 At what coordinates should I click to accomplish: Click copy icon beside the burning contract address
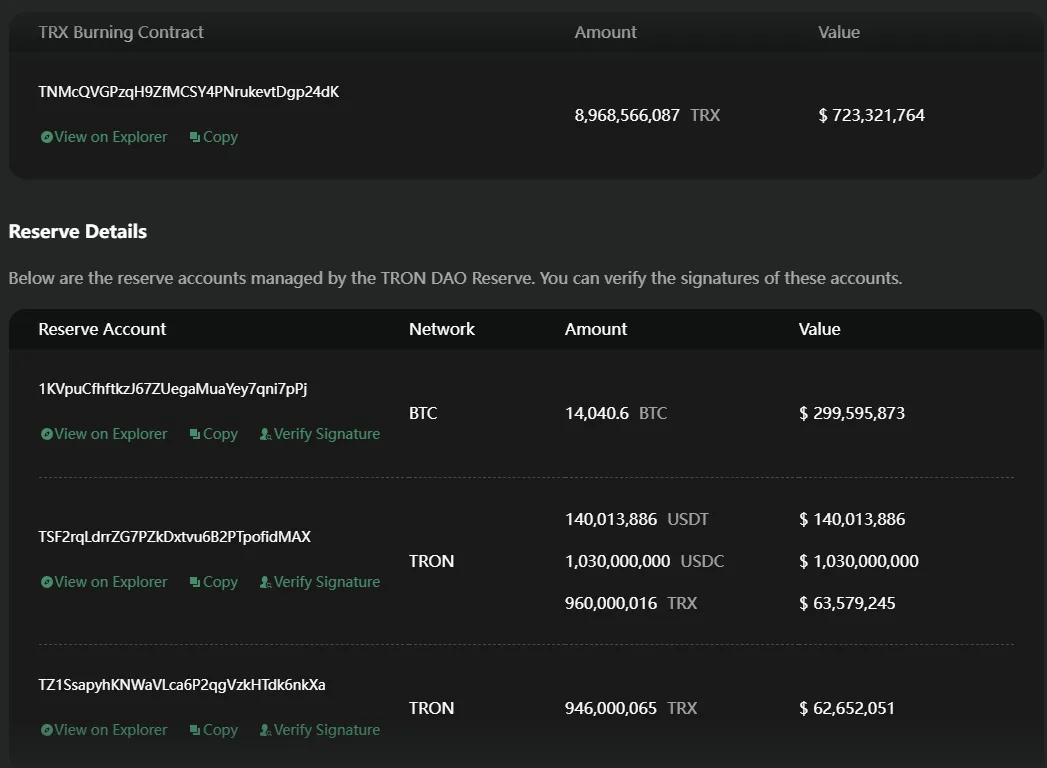click(195, 137)
